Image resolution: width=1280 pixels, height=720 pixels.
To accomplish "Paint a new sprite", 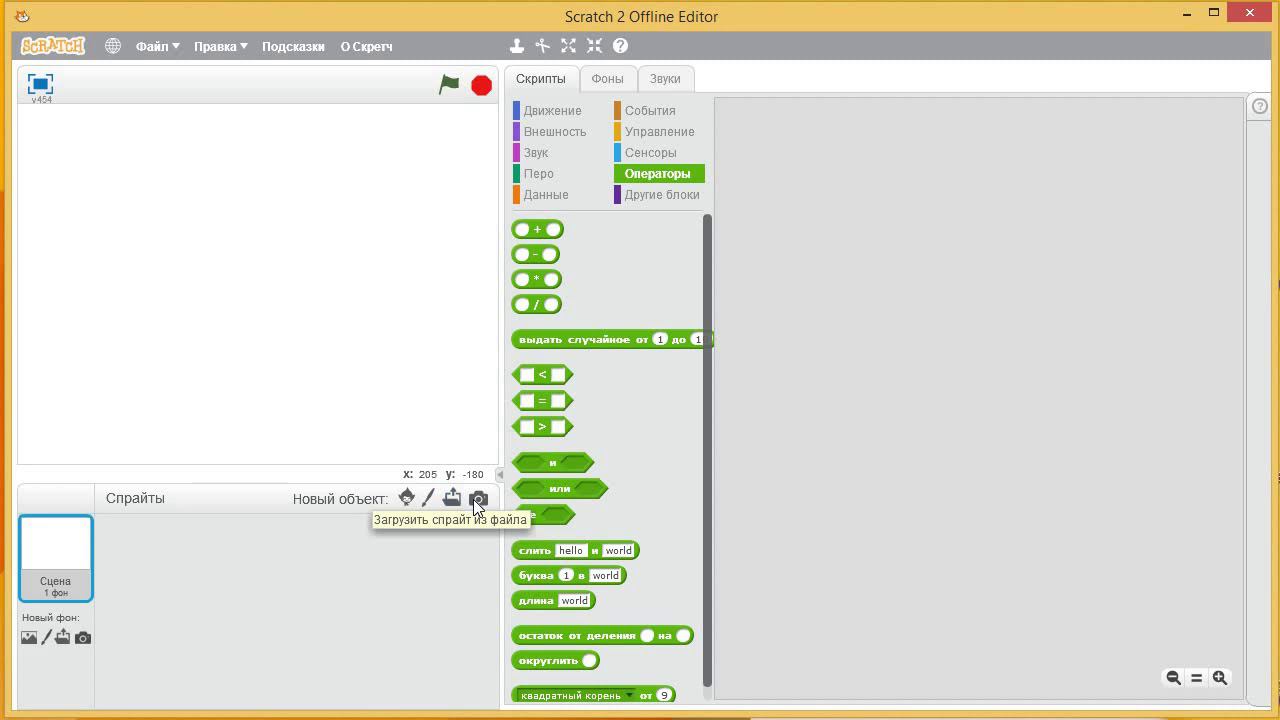I will pyautogui.click(x=428, y=498).
